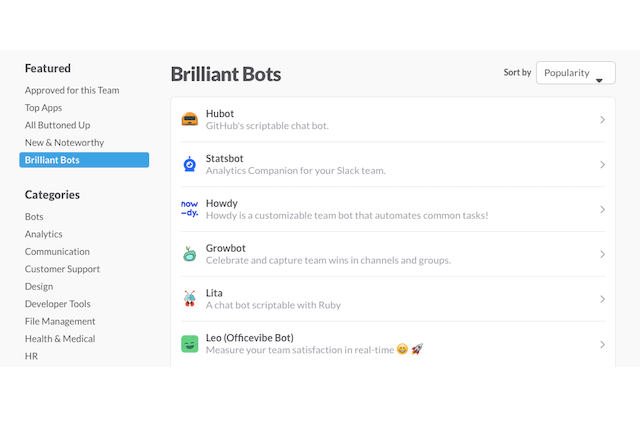The height and width of the screenshot is (426, 640).
Task: Browse the Health & Medical category
Action: click(x=60, y=339)
